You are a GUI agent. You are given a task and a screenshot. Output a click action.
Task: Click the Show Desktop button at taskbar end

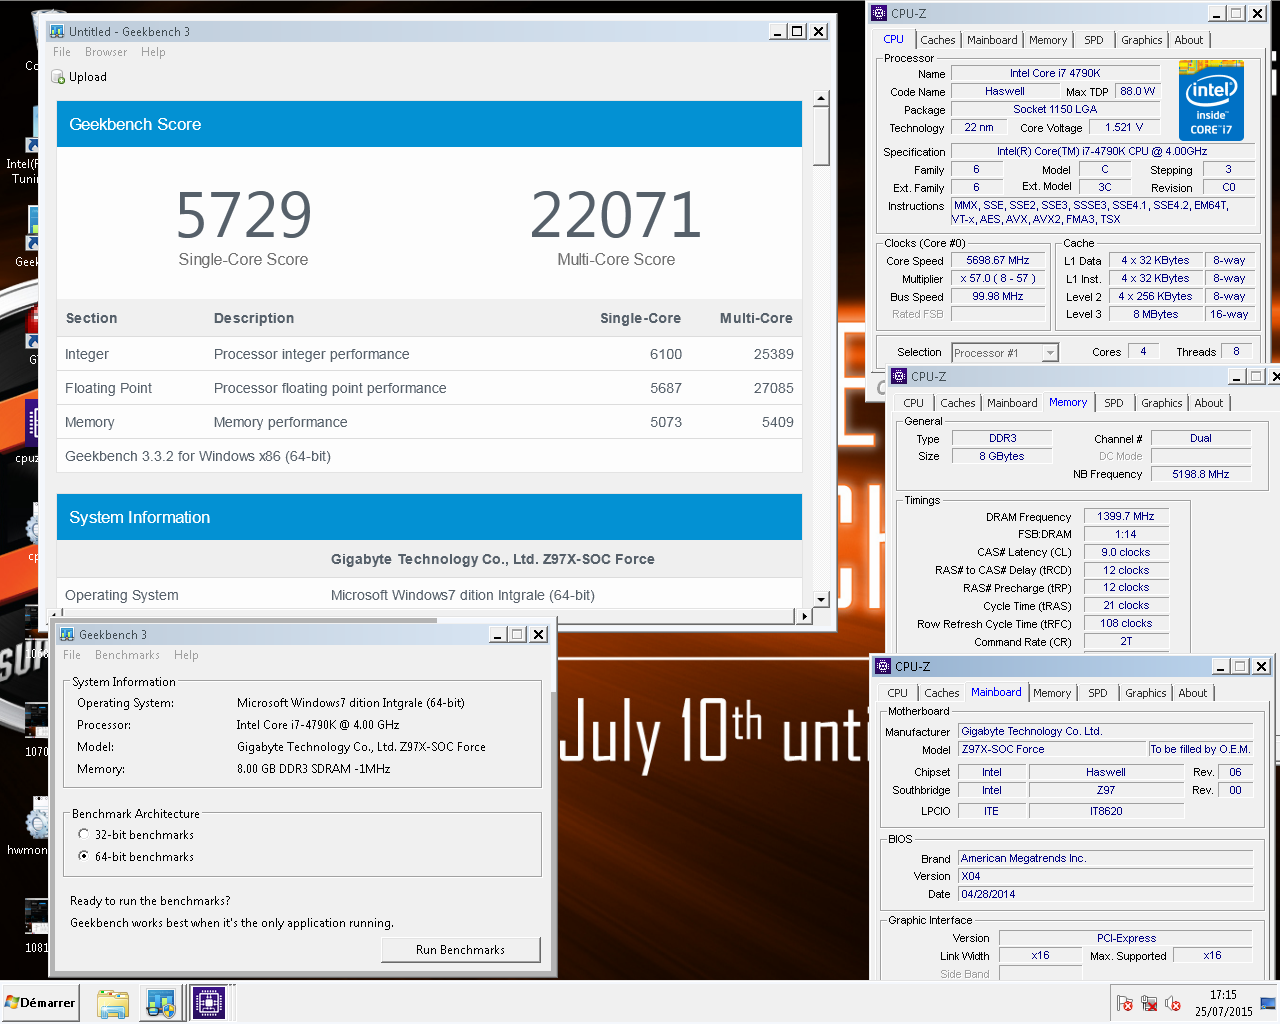(1268, 1003)
